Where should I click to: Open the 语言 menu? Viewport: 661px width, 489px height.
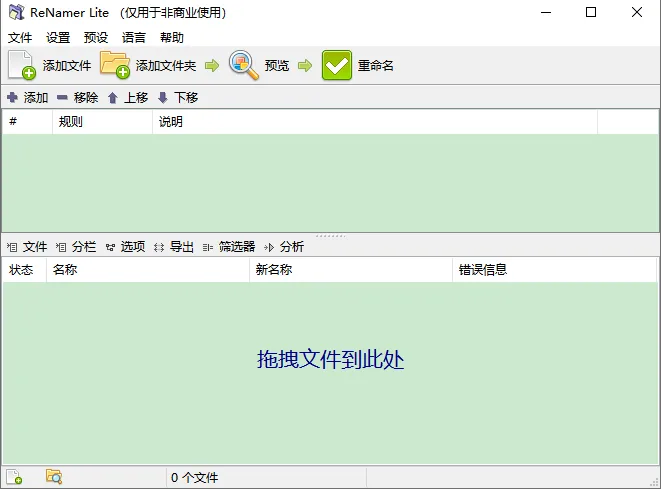click(x=134, y=38)
